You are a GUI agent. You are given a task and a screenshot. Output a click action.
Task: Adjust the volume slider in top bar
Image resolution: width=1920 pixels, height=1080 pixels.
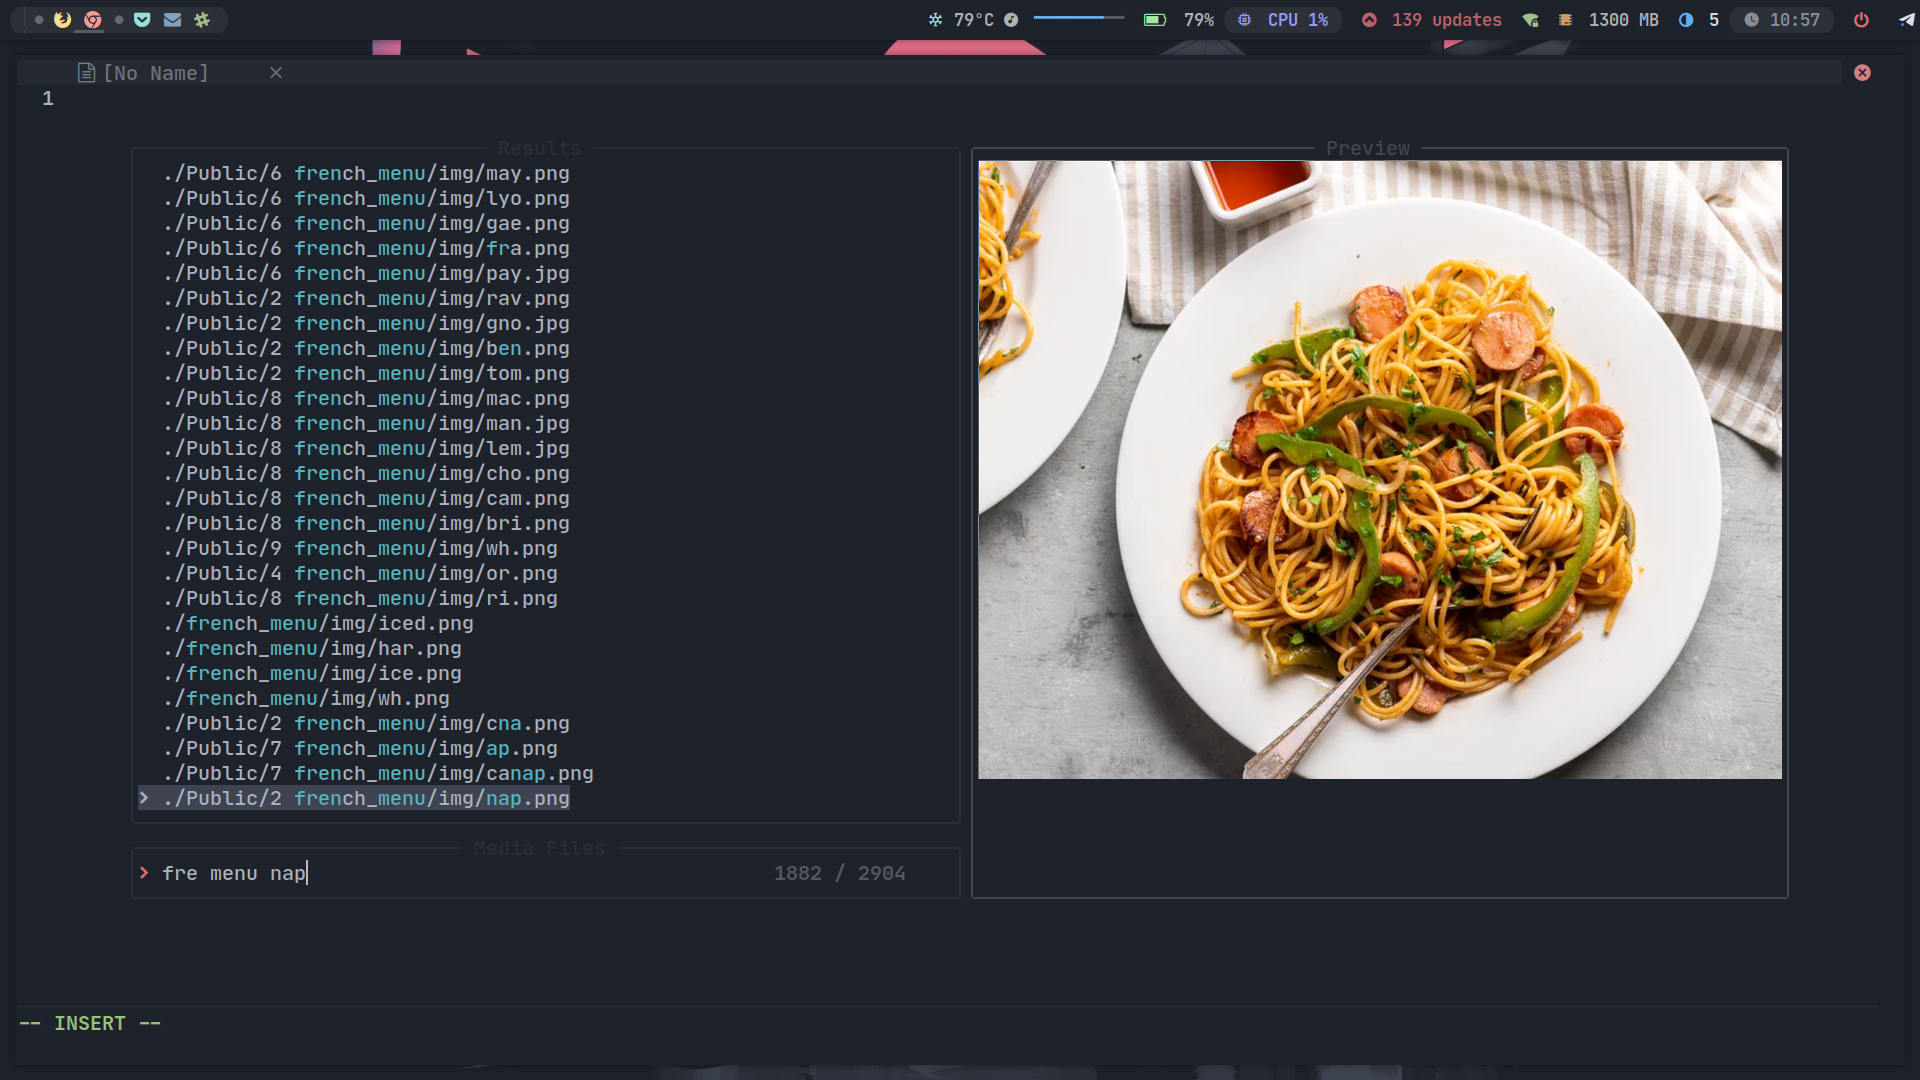coord(1078,18)
